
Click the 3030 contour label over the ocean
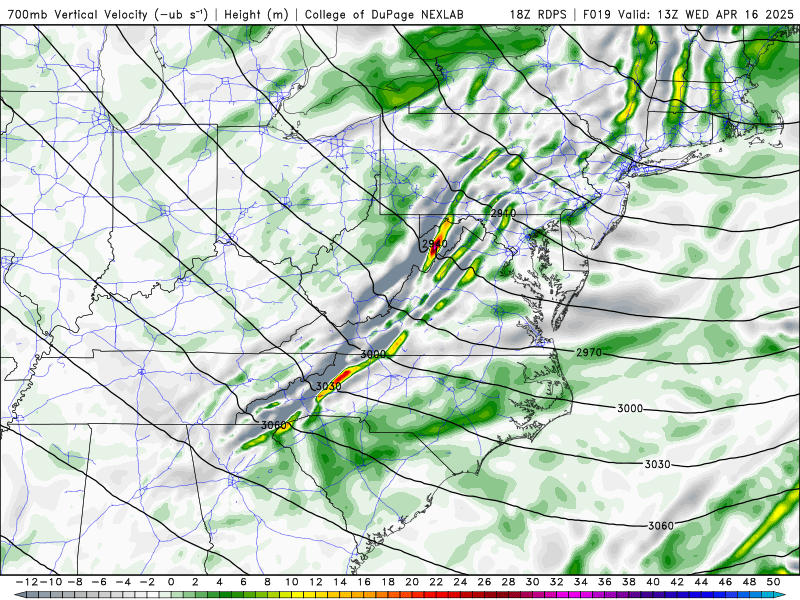(x=657, y=464)
